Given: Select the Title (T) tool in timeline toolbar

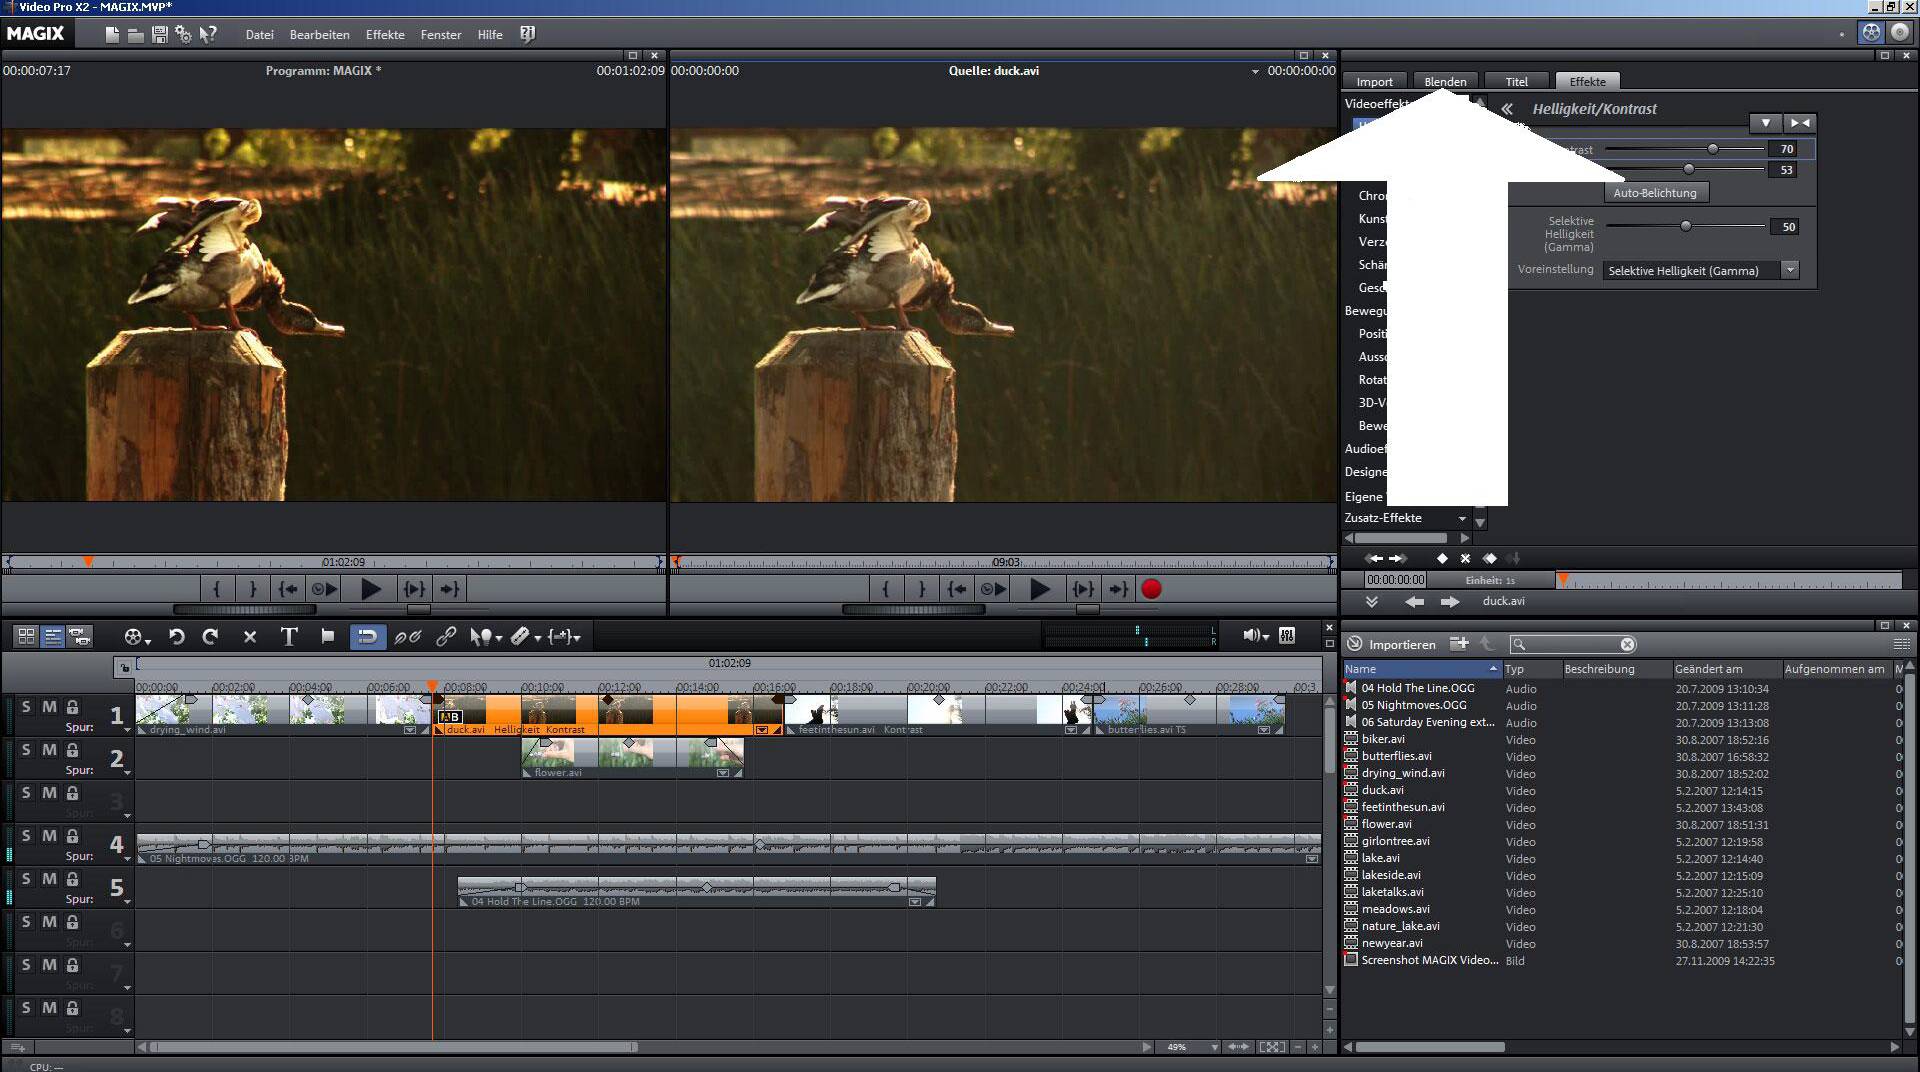Looking at the screenshot, I should click(x=289, y=637).
